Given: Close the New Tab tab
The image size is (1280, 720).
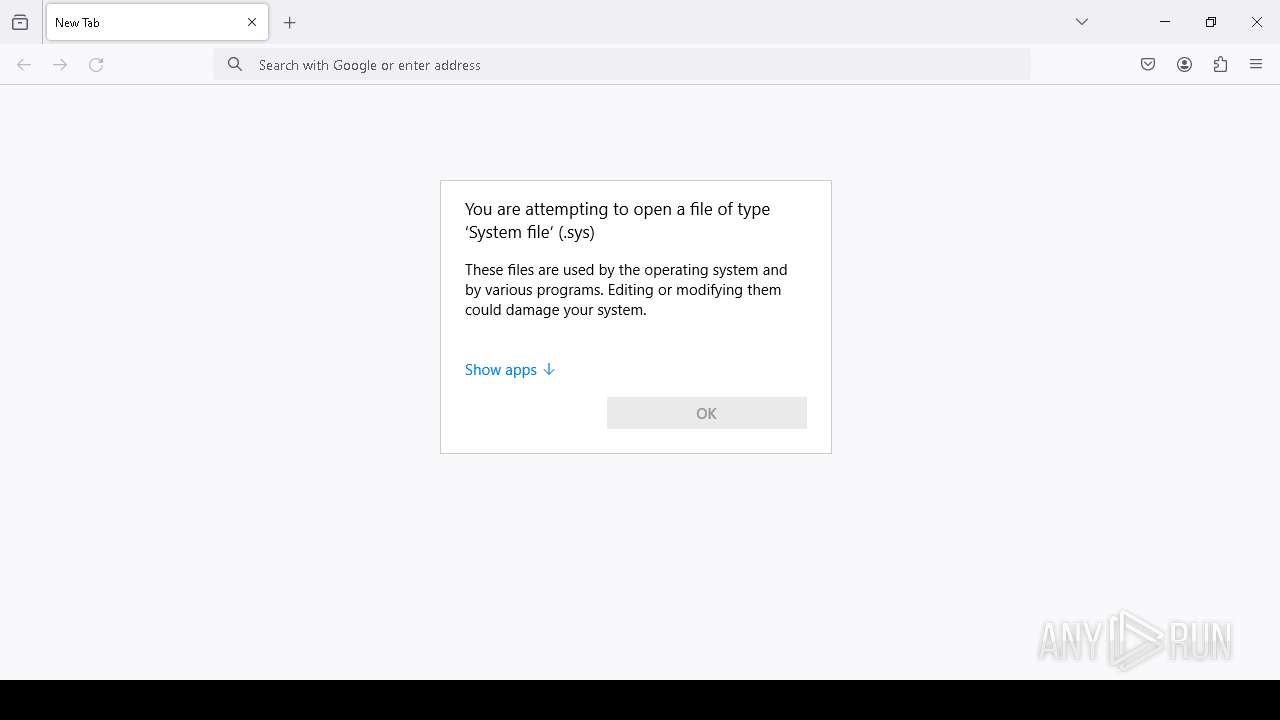Looking at the screenshot, I should click(x=252, y=22).
